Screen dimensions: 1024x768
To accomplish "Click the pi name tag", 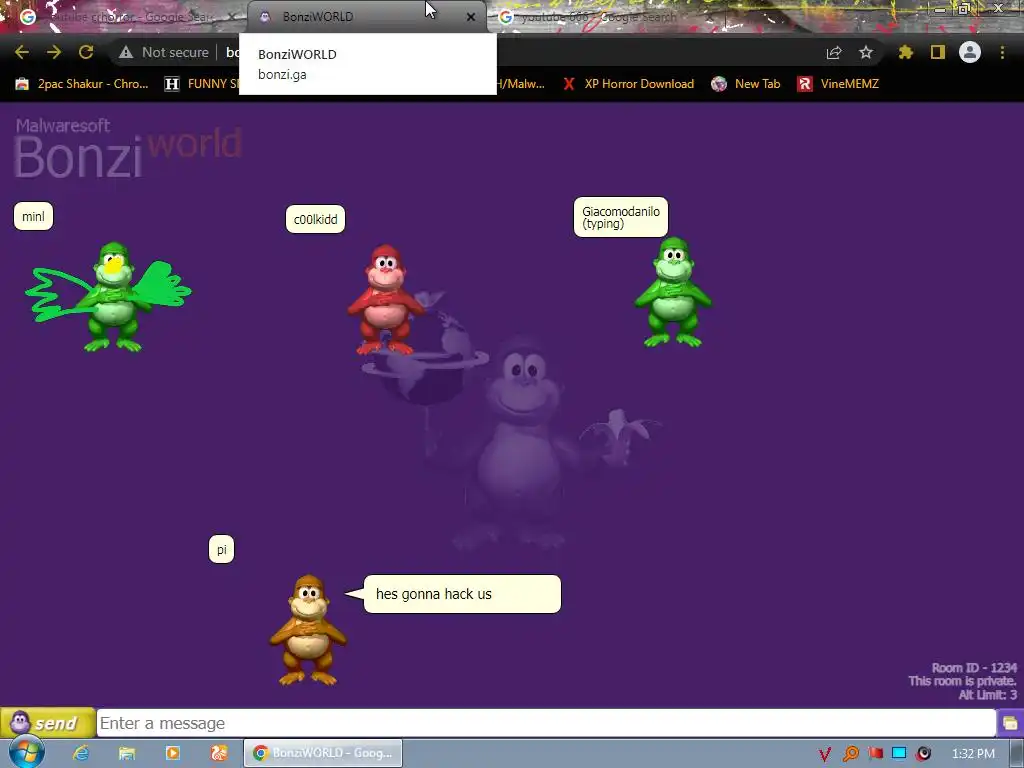I will [221, 549].
